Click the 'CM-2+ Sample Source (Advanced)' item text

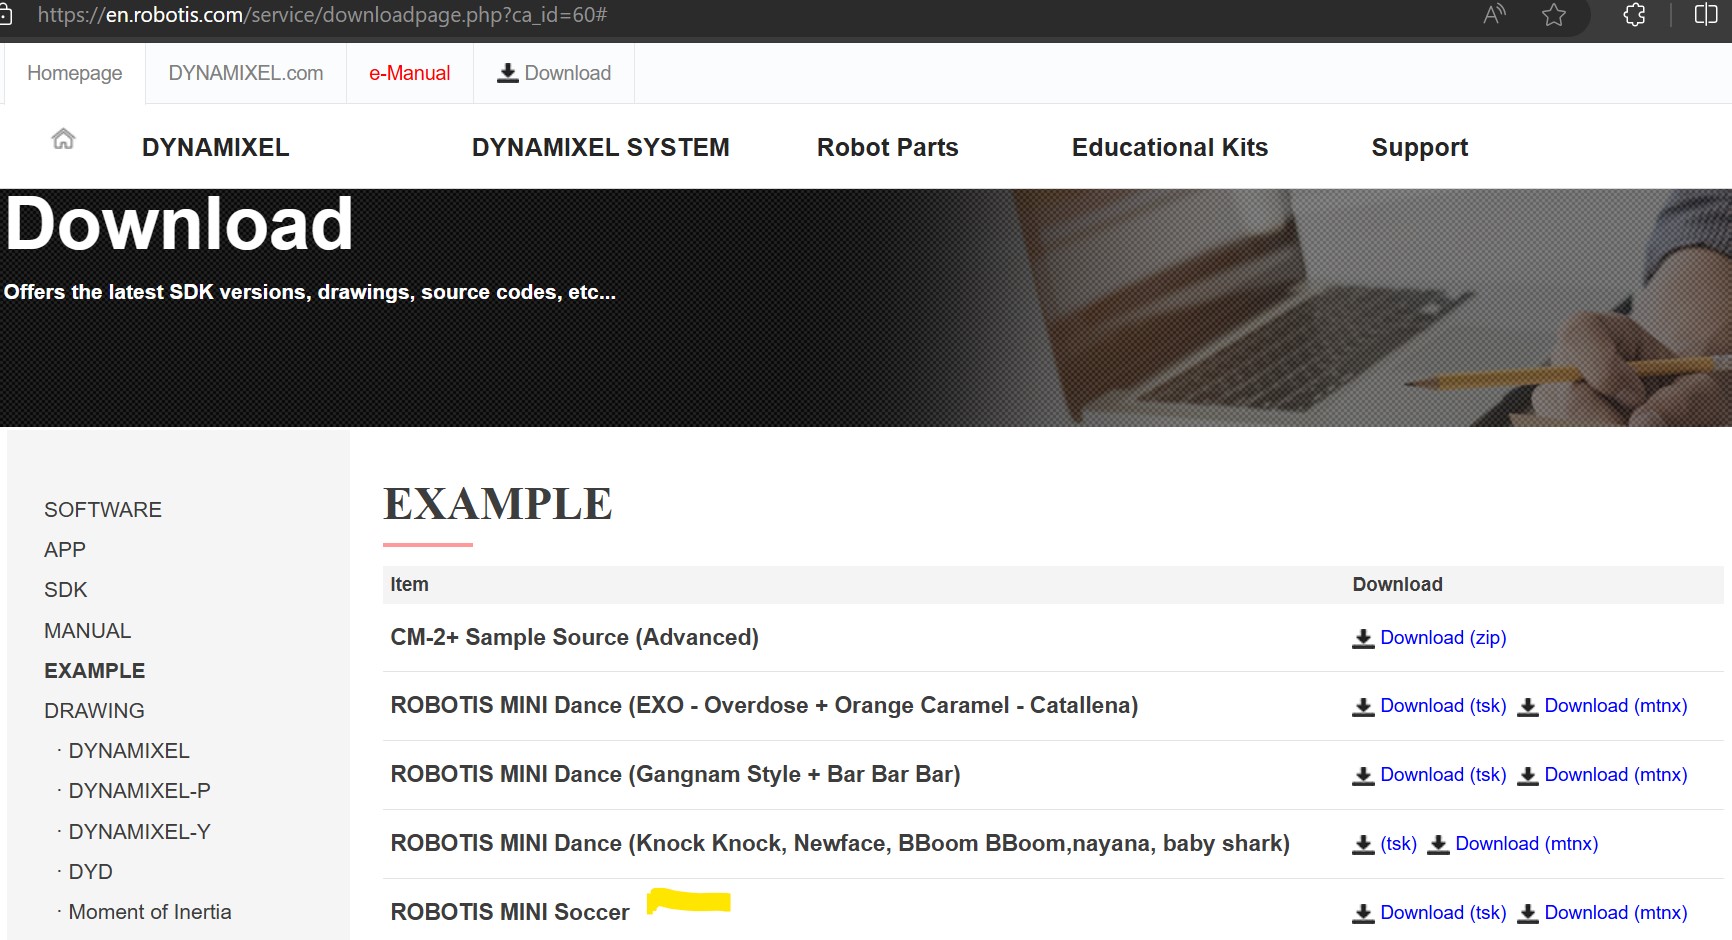click(x=575, y=638)
